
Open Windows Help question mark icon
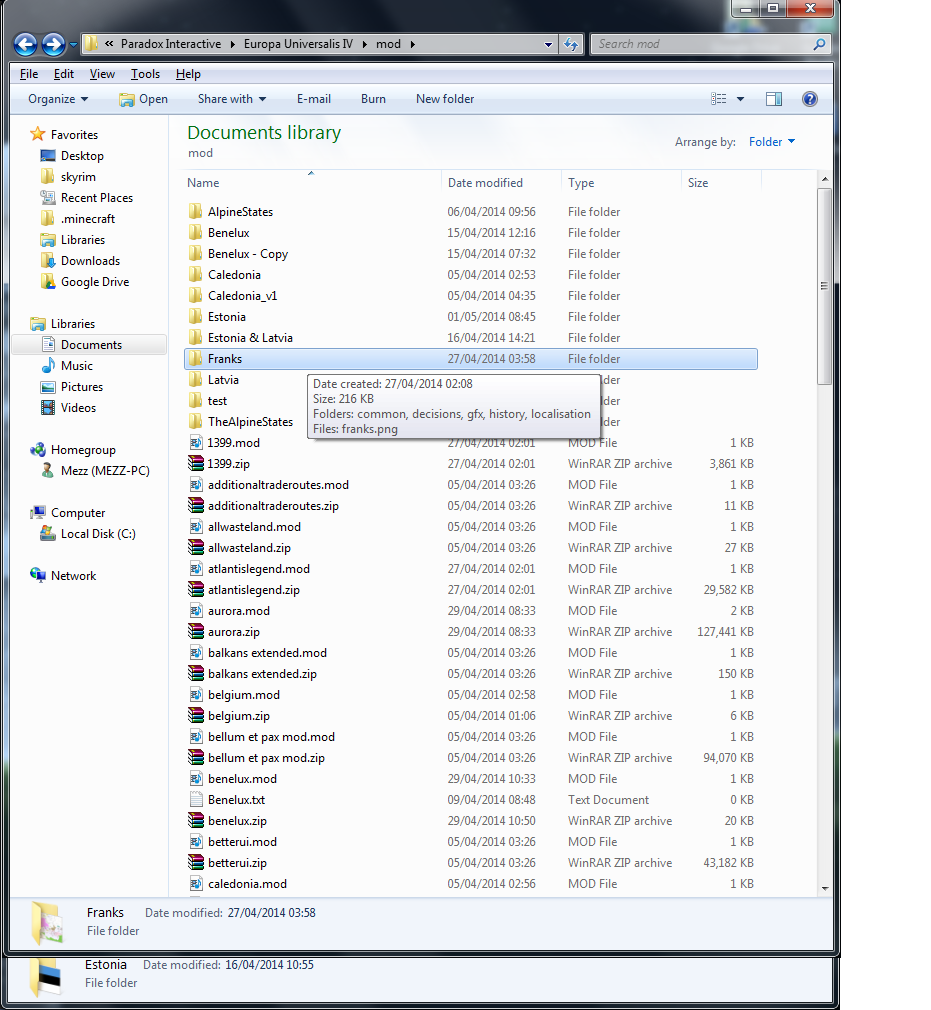810,99
